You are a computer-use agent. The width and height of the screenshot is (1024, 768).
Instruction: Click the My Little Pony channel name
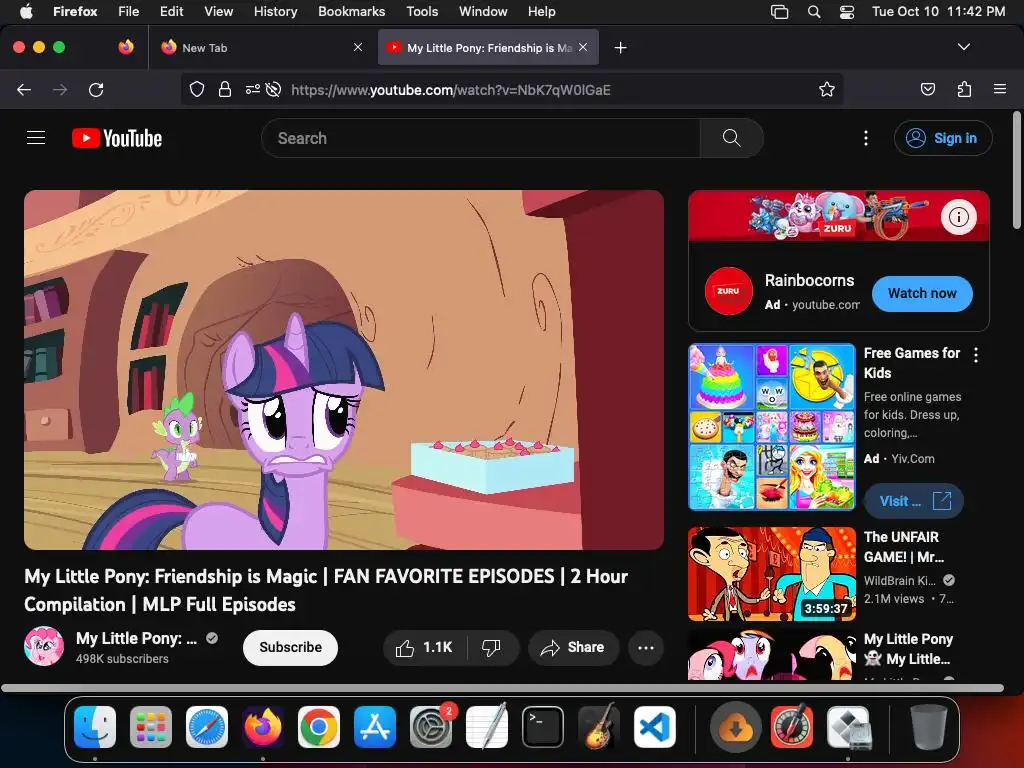[x=136, y=638]
